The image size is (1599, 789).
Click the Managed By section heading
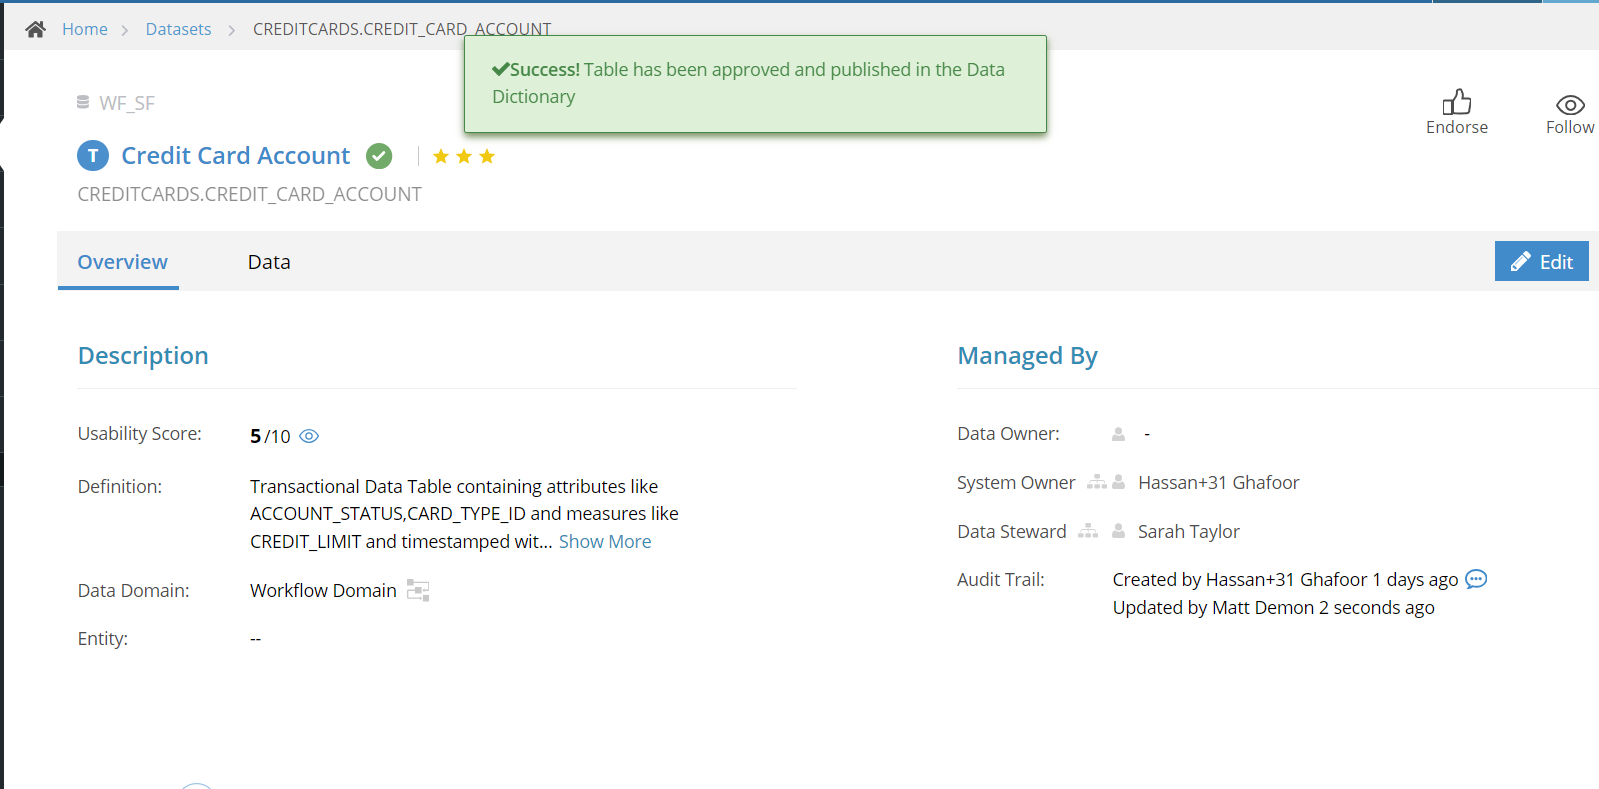click(x=1027, y=356)
